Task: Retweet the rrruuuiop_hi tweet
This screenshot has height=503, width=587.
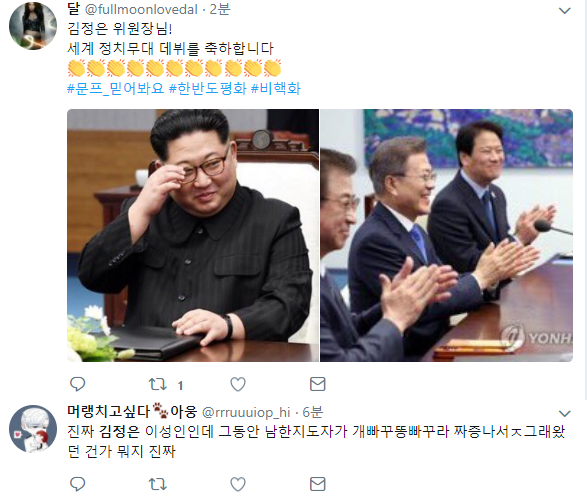Action: (x=158, y=484)
